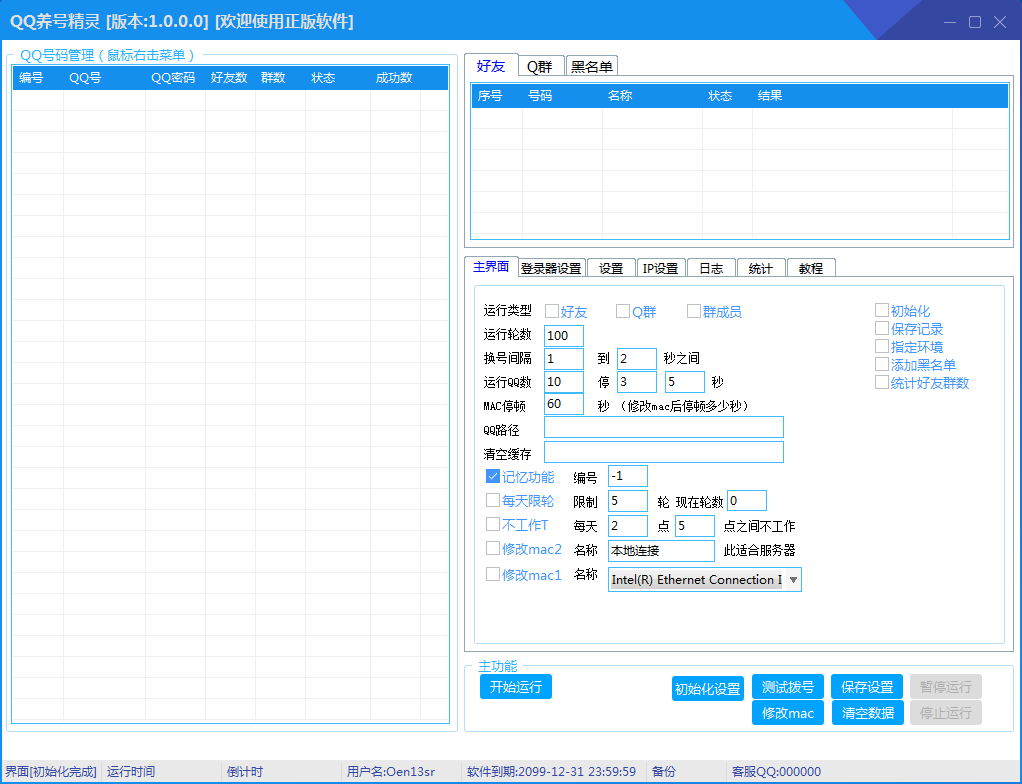
Task: Click the 备份 status bar entry
Action: 664,772
